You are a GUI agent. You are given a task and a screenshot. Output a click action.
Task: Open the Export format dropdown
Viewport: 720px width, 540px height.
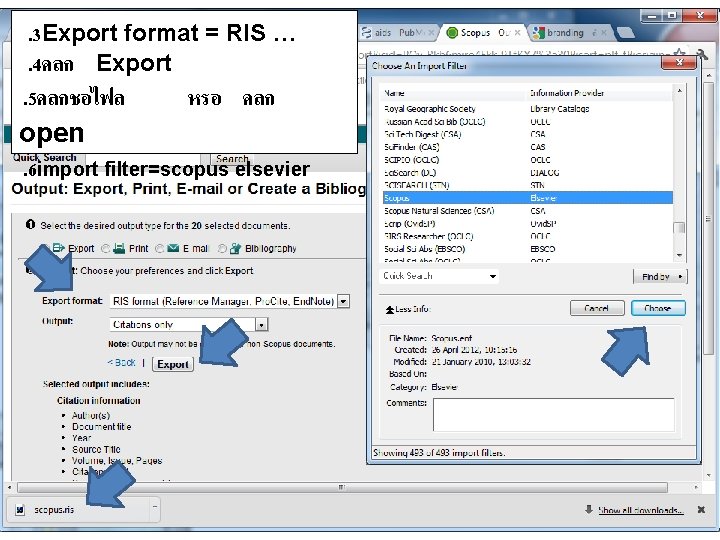(x=343, y=301)
